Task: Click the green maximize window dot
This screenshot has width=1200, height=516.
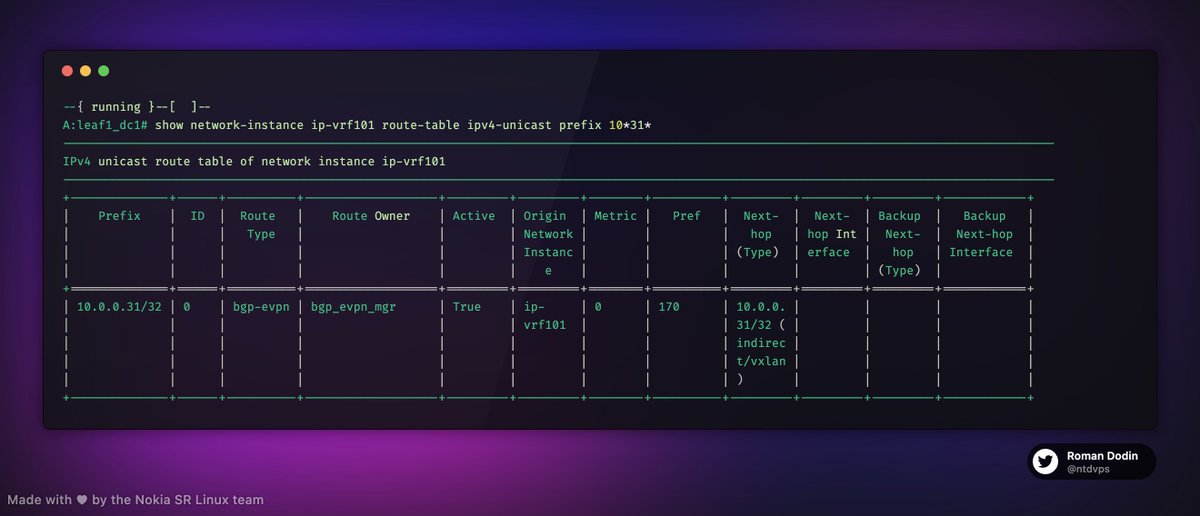Action: tap(104, 71)
